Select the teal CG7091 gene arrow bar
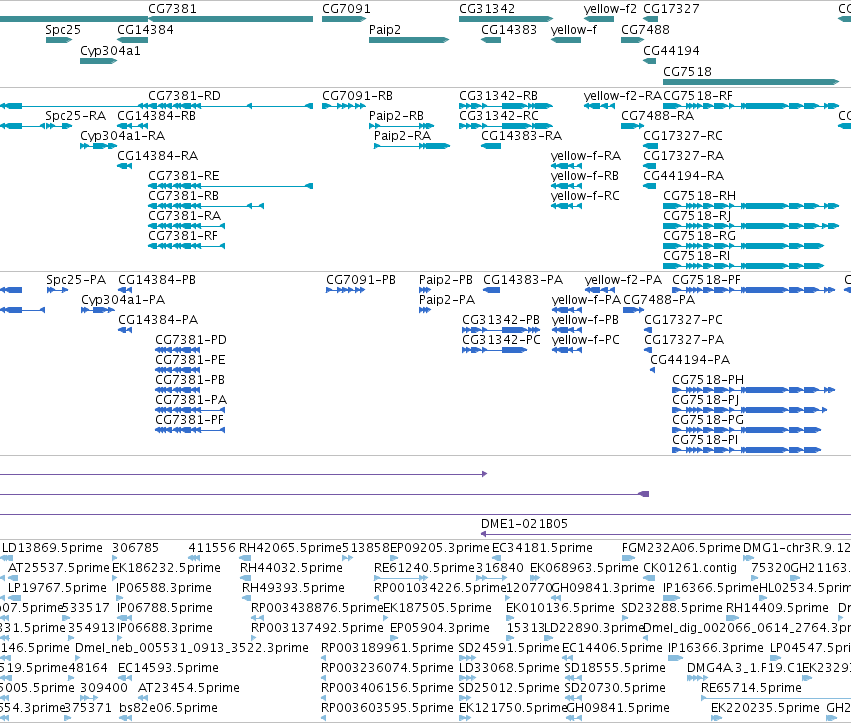 [344, 19]
